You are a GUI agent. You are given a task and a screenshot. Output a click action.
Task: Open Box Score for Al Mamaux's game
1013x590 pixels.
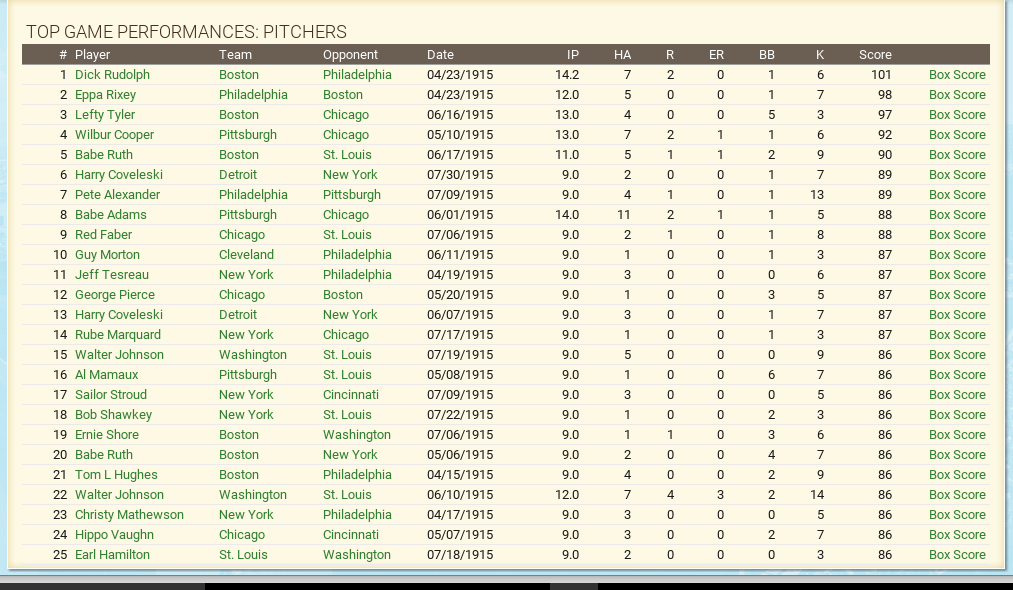pos(956,375)
